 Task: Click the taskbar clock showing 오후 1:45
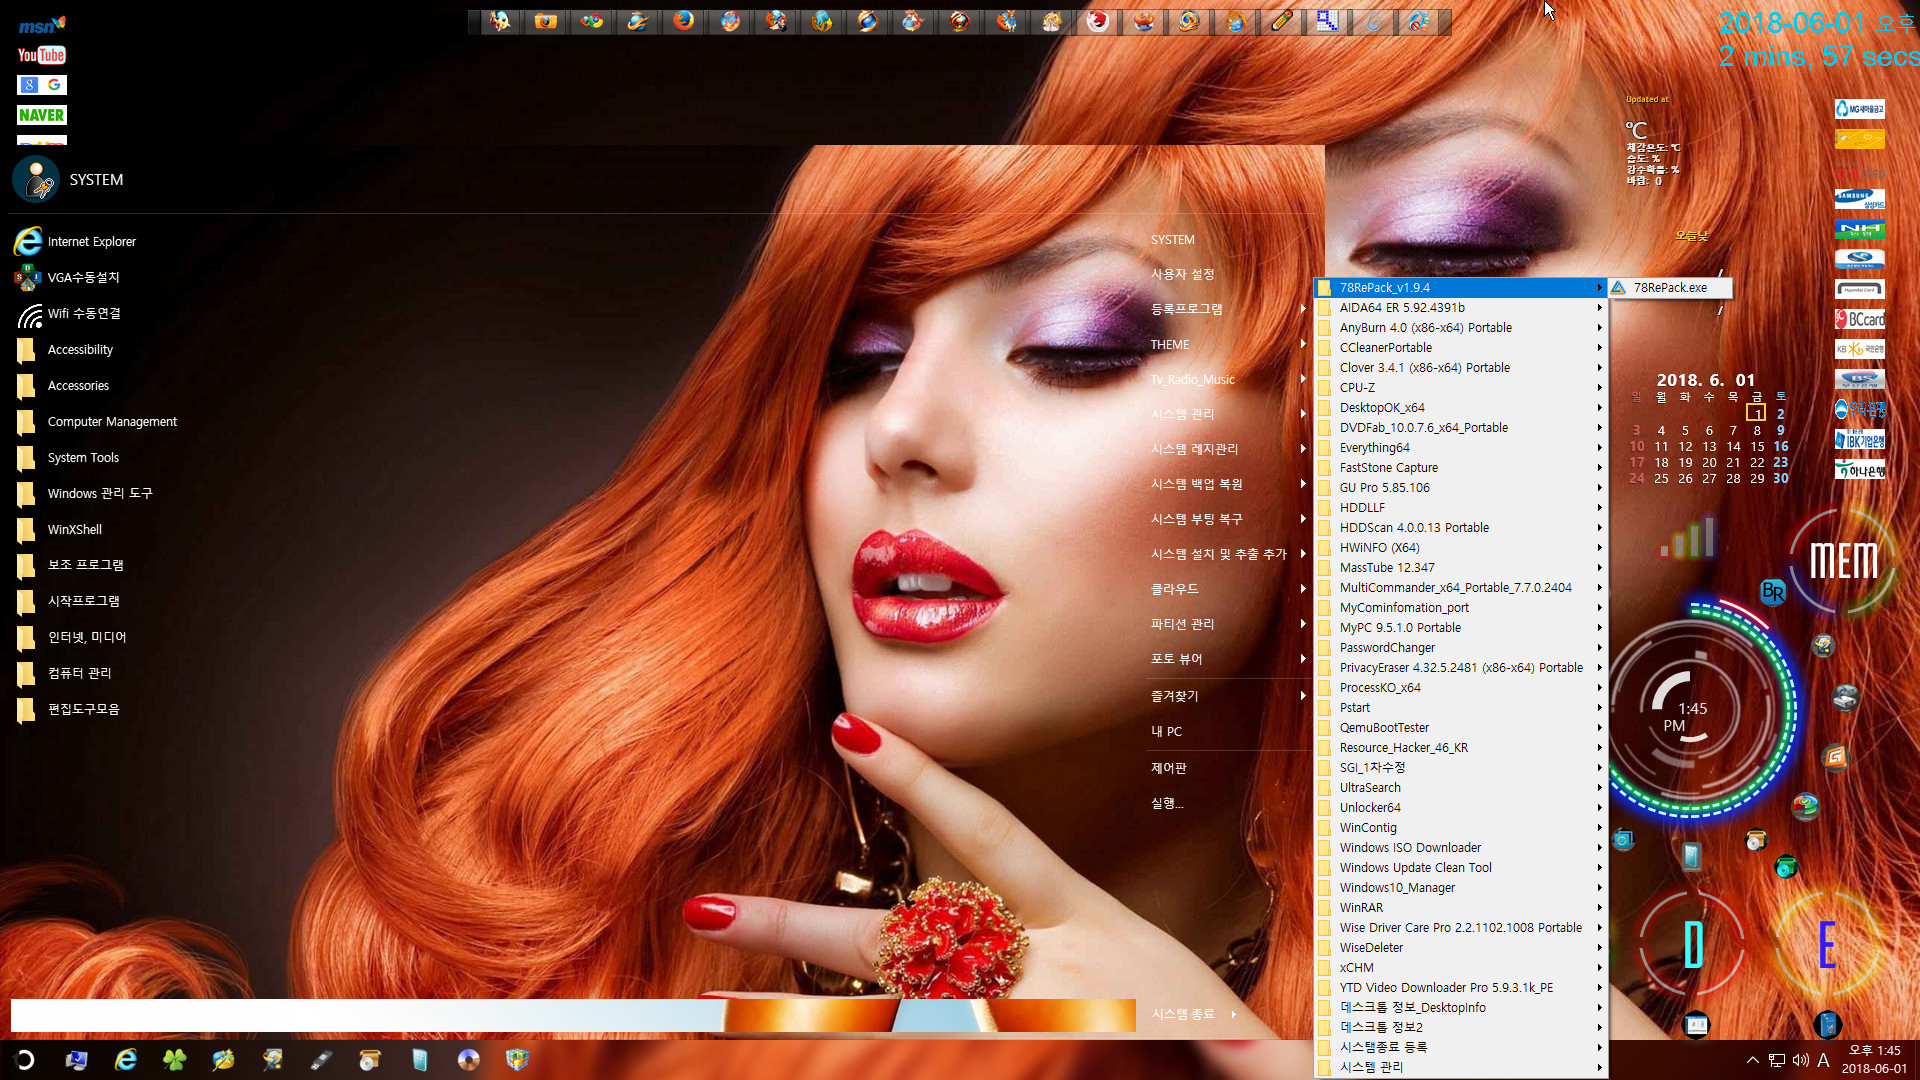click(1874, 1060)
